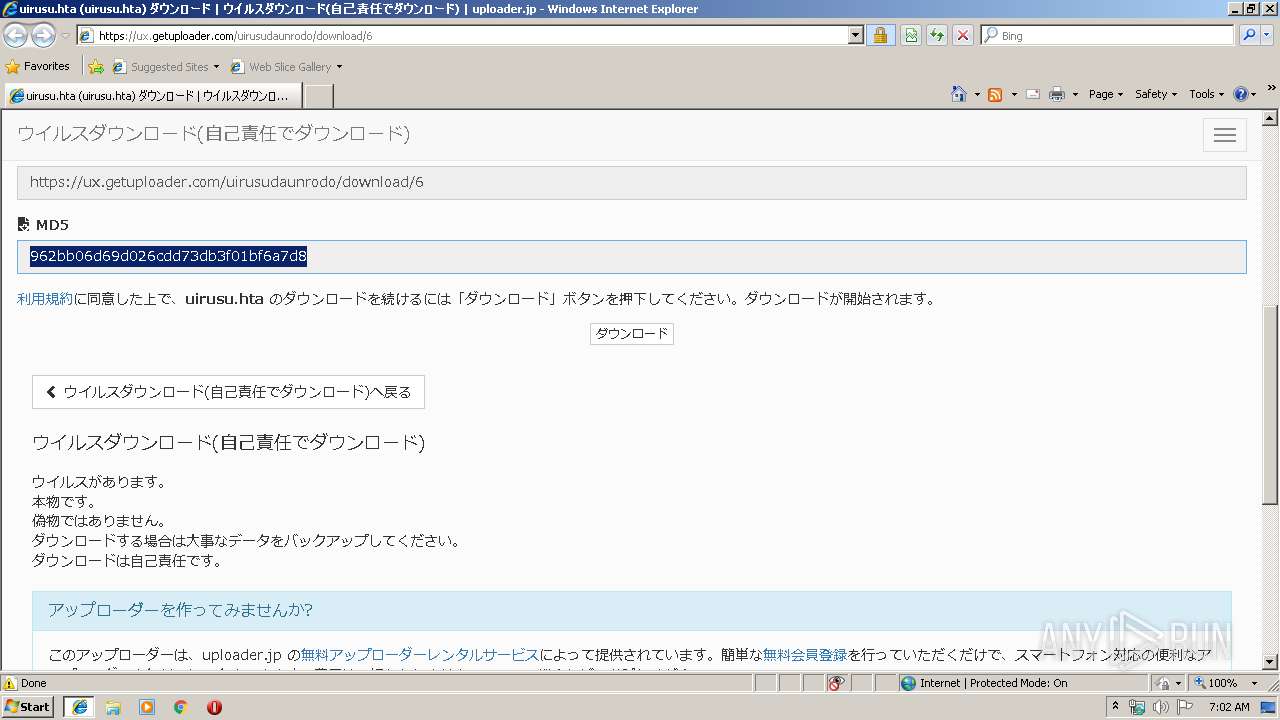Click the taskbar clock 7:02 AM
The height and width of the screenshot is (720, 1280).
[1229, 707]
